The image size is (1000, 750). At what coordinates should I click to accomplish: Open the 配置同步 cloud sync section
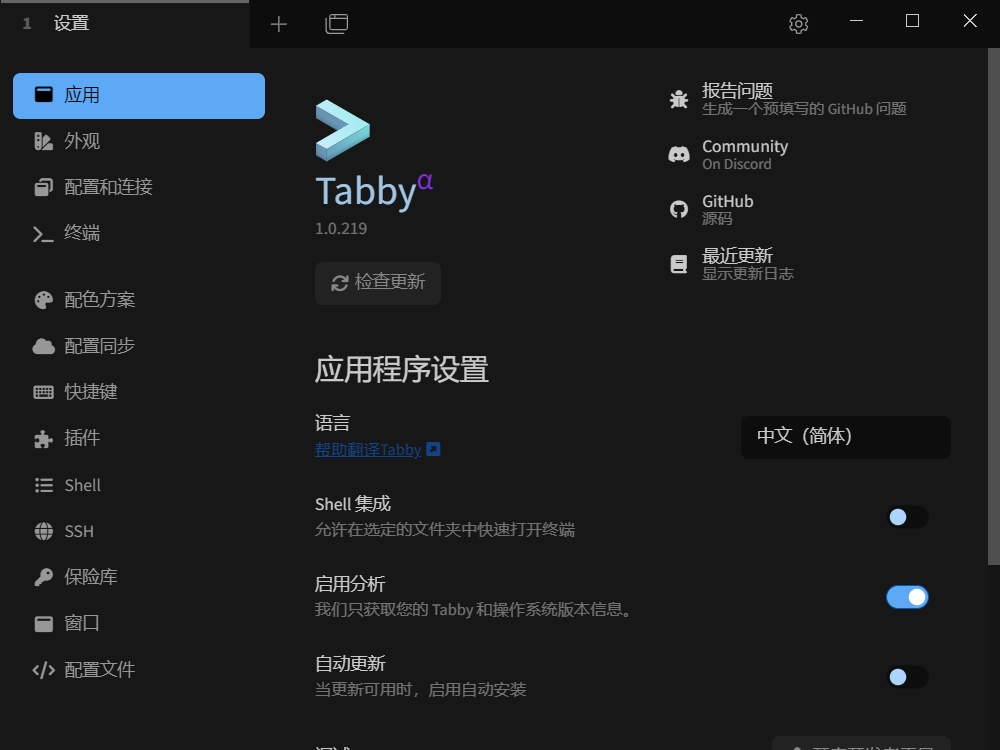coord(139,346)
